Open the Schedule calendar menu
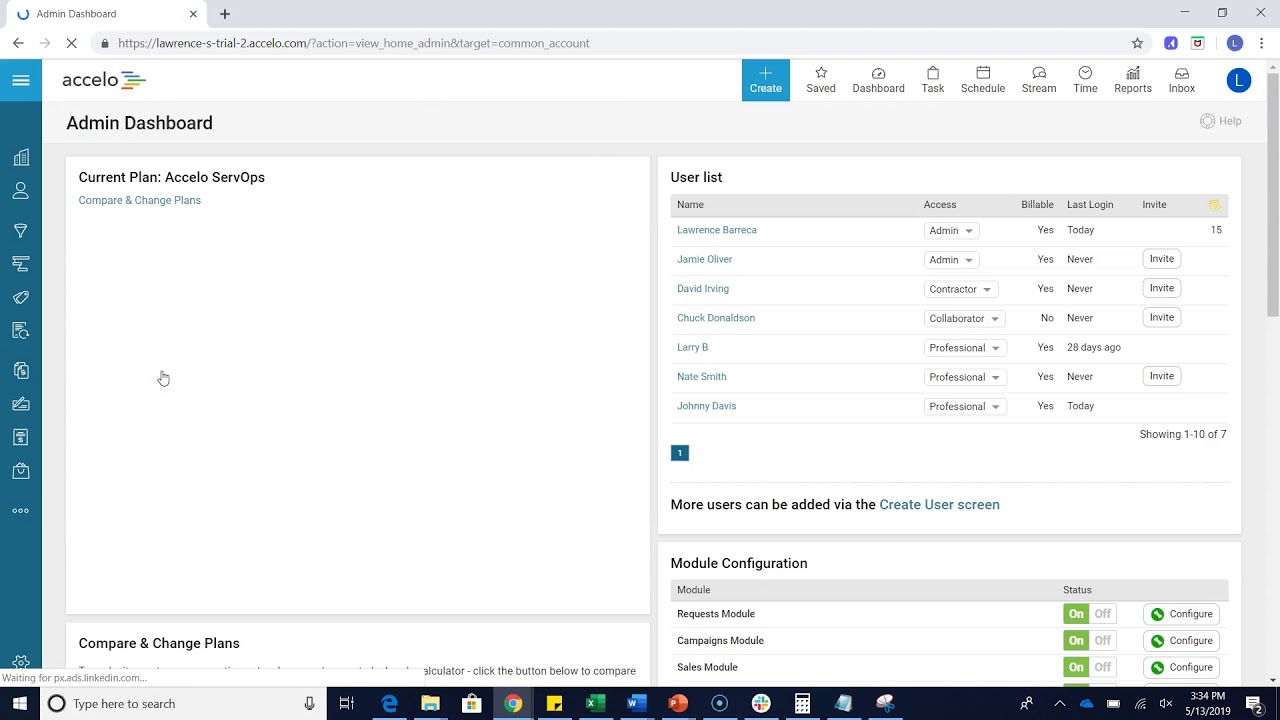The image size is (1280, 720). click(x=983, y=80)
